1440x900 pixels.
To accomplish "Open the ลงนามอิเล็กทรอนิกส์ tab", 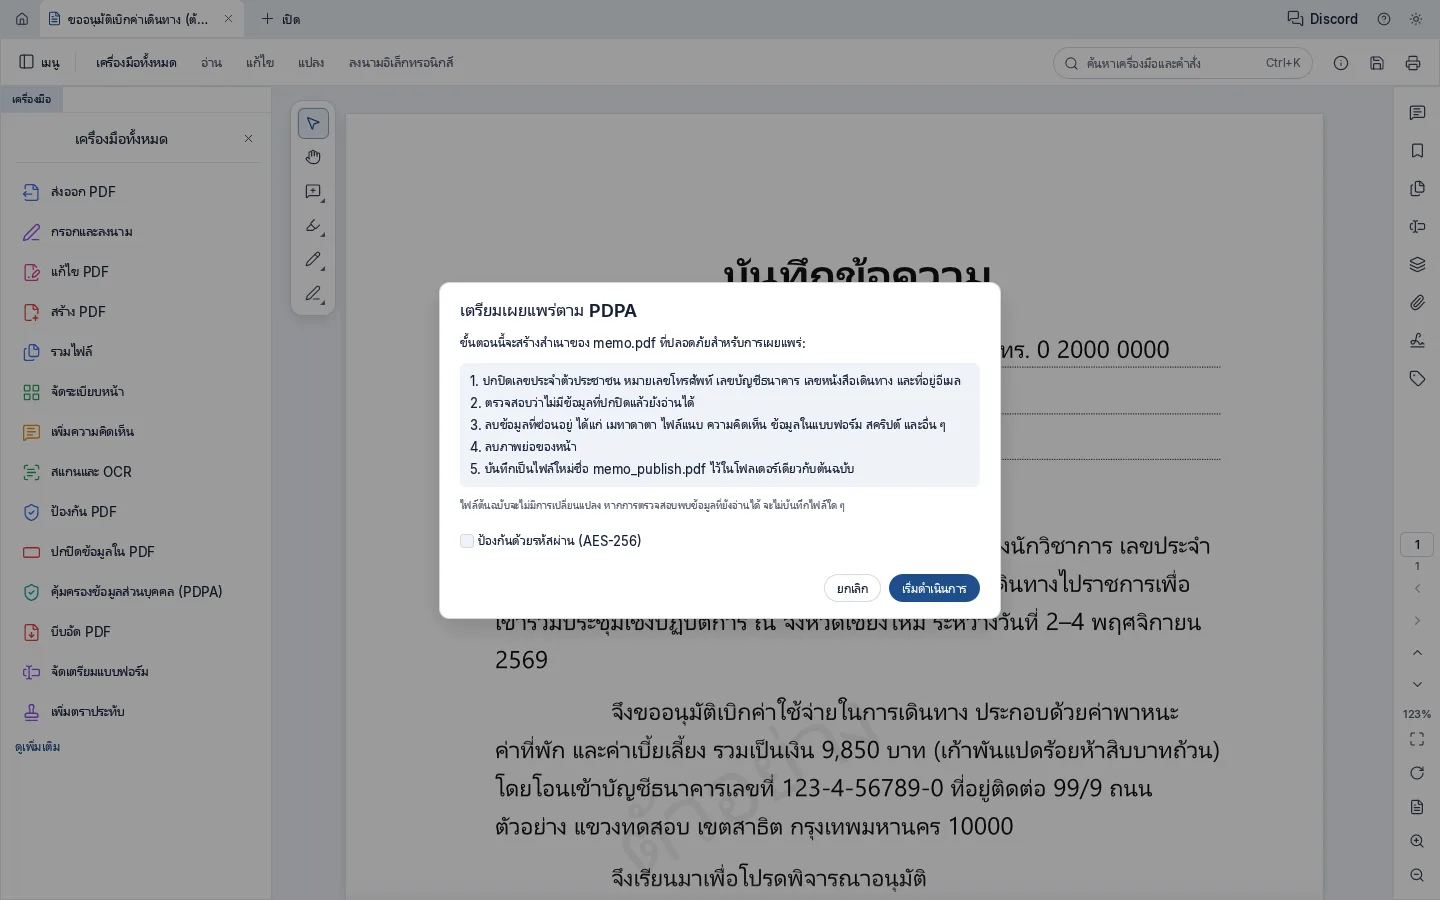I will (x=401, y=63).
